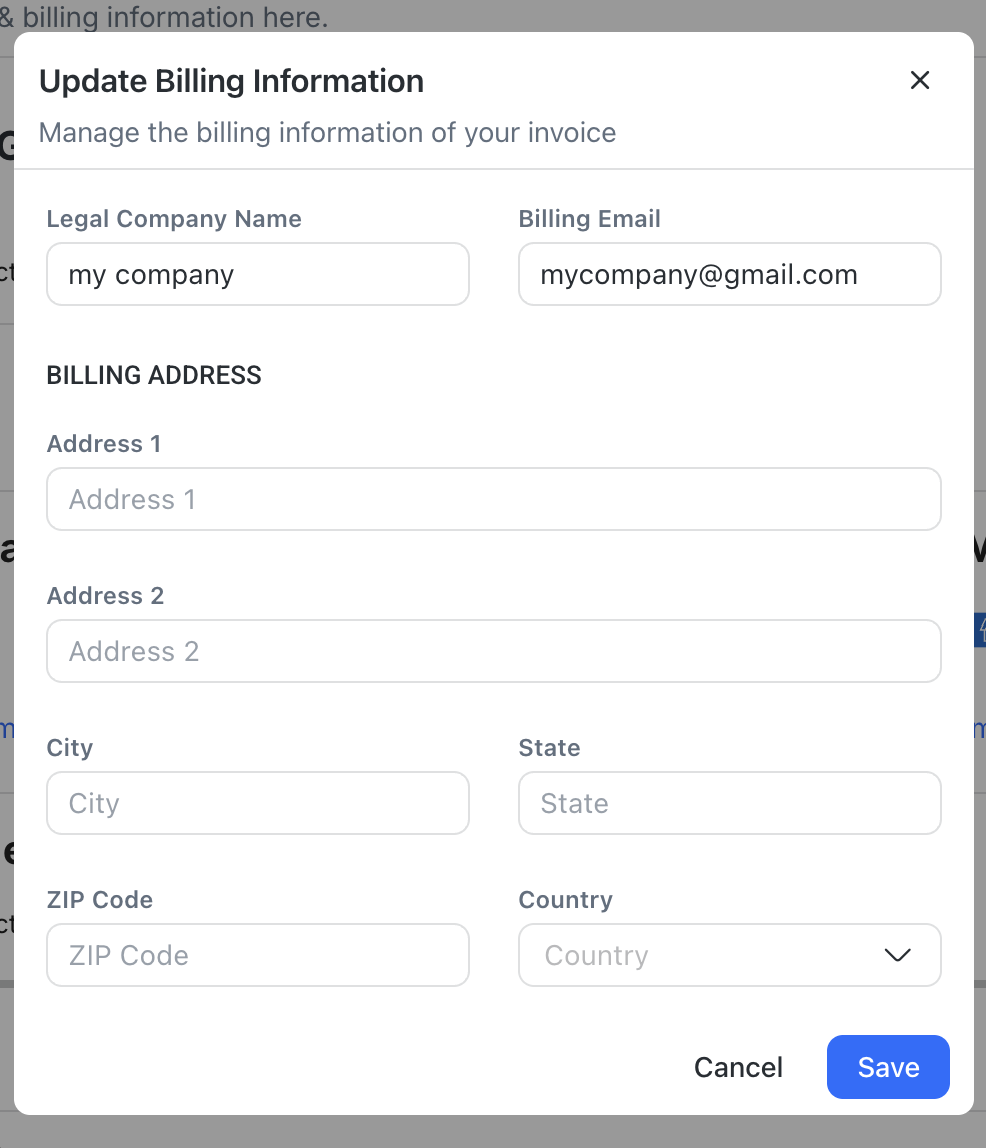This screenshot has width=986, height=1148.
Task: Click the State field label
Action: 549,748
